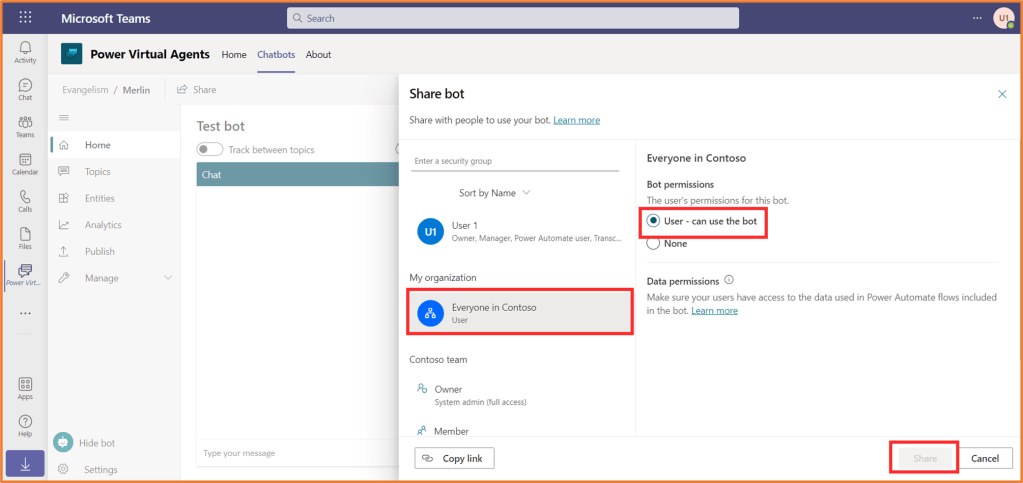Open more options ellipsis in title bar
Image resolution: width=1023 pixels, height=483 pixels.
pos(977,18)
